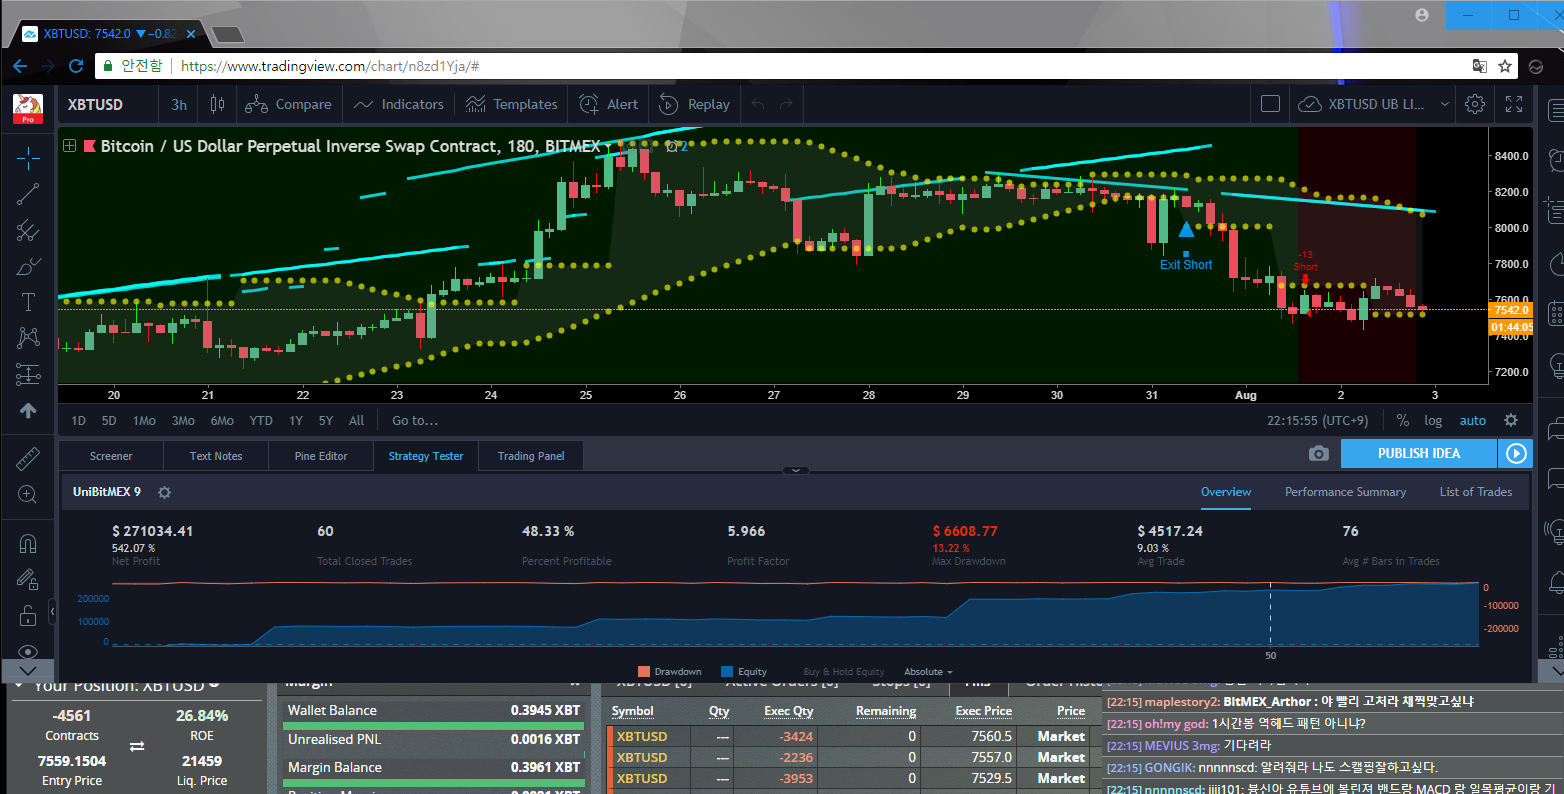Screen dimensions: 1564x794
Task: Undo the last chart action
Action: (758, 104)
